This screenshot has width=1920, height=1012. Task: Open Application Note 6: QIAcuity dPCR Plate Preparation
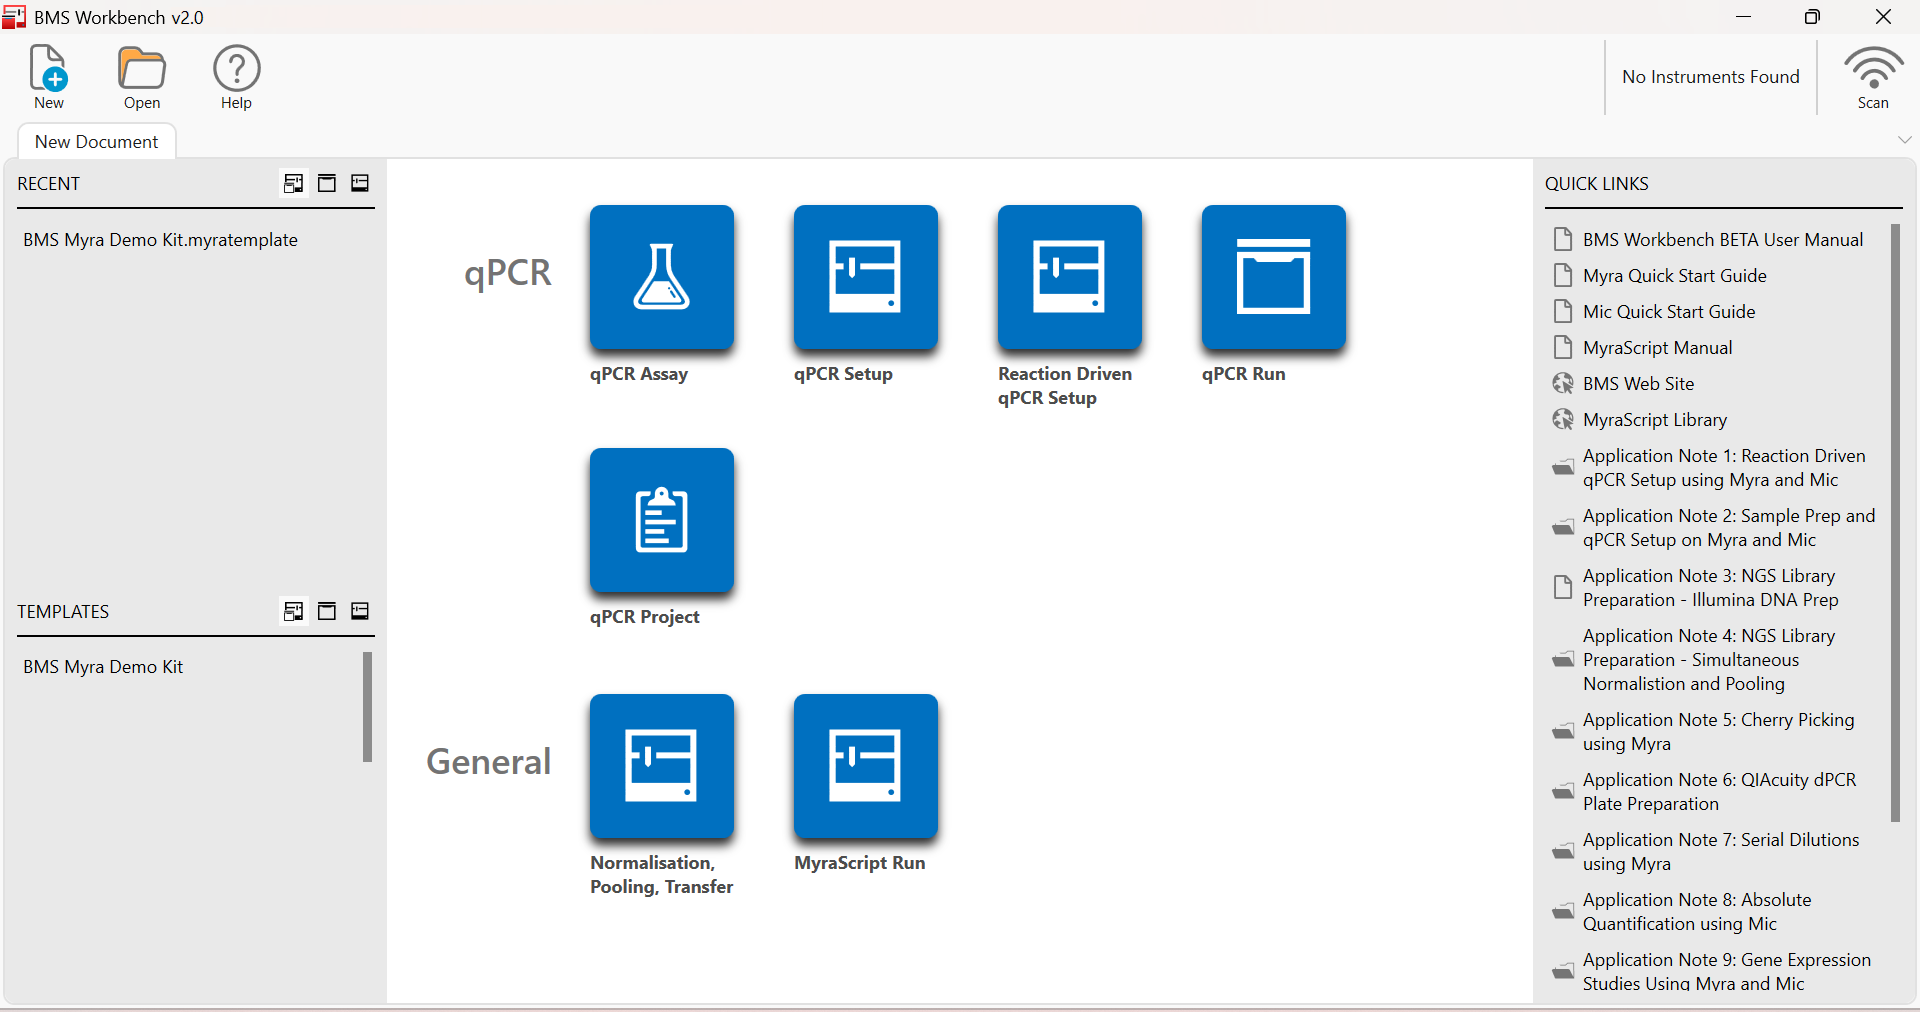coord(1720,792)
